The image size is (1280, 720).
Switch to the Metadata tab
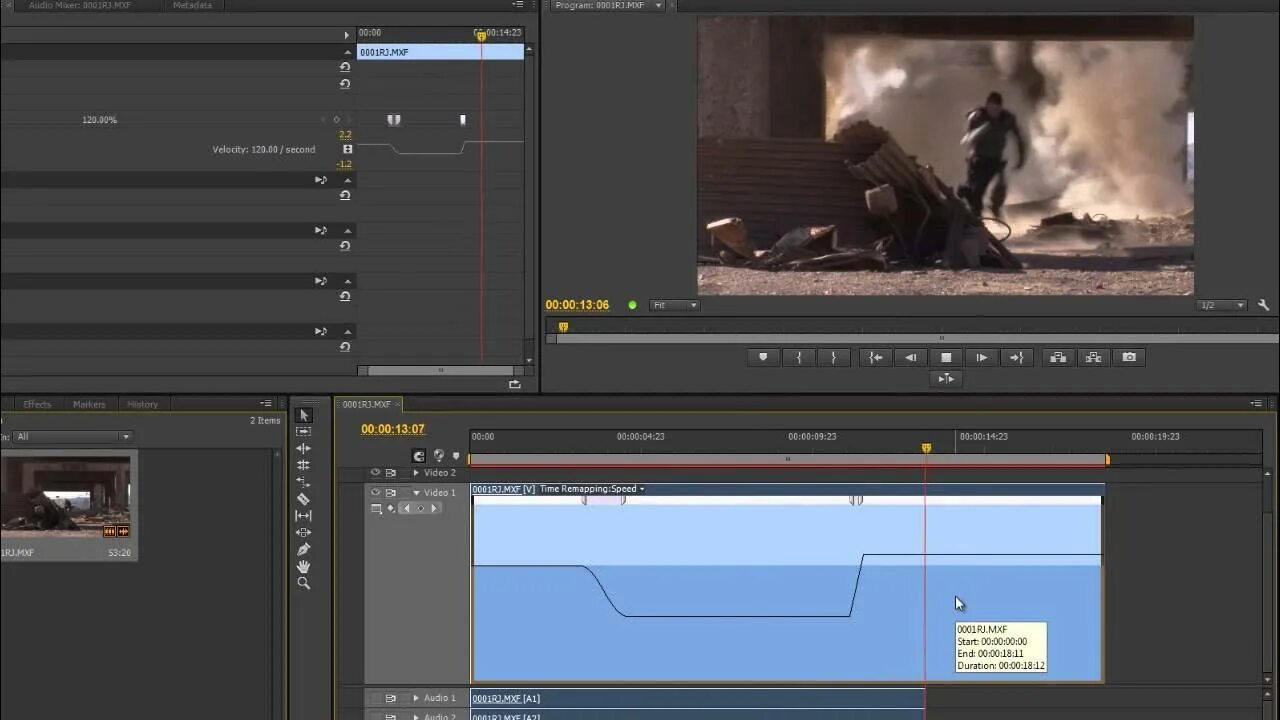(x=192, y=5)
